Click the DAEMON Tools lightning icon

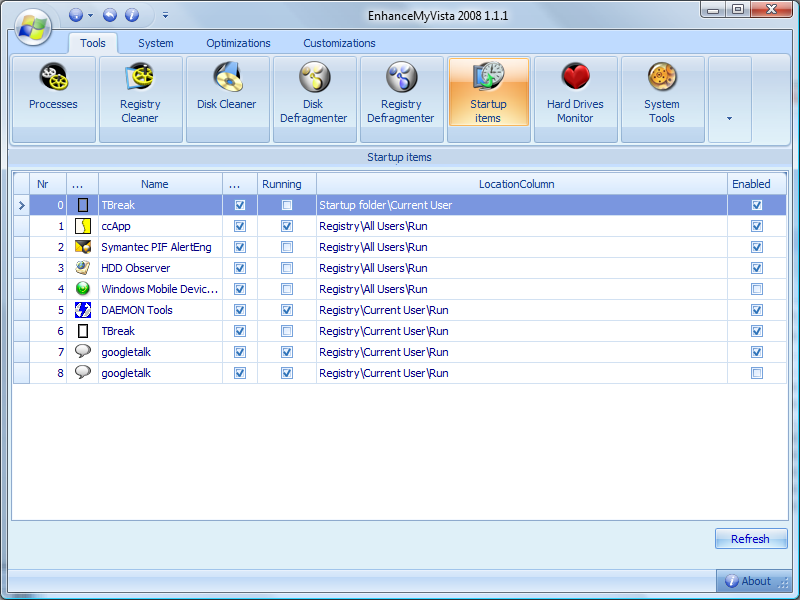click(x=83, y=310)
